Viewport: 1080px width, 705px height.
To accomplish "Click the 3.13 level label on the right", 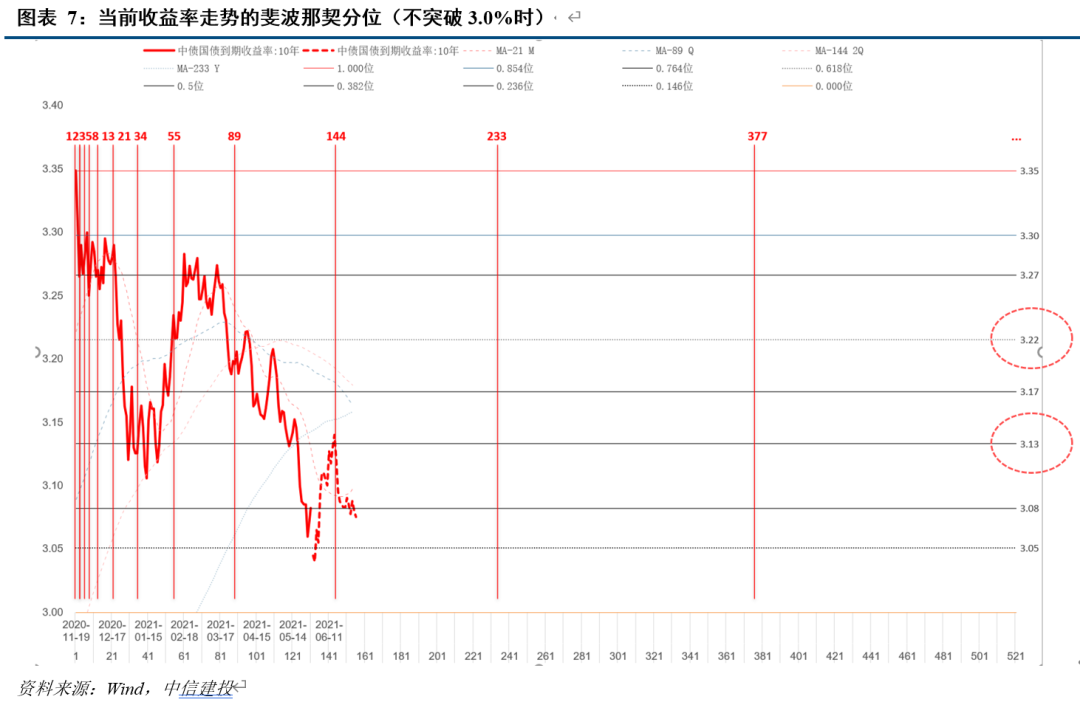I will [x=1029, y=444].
